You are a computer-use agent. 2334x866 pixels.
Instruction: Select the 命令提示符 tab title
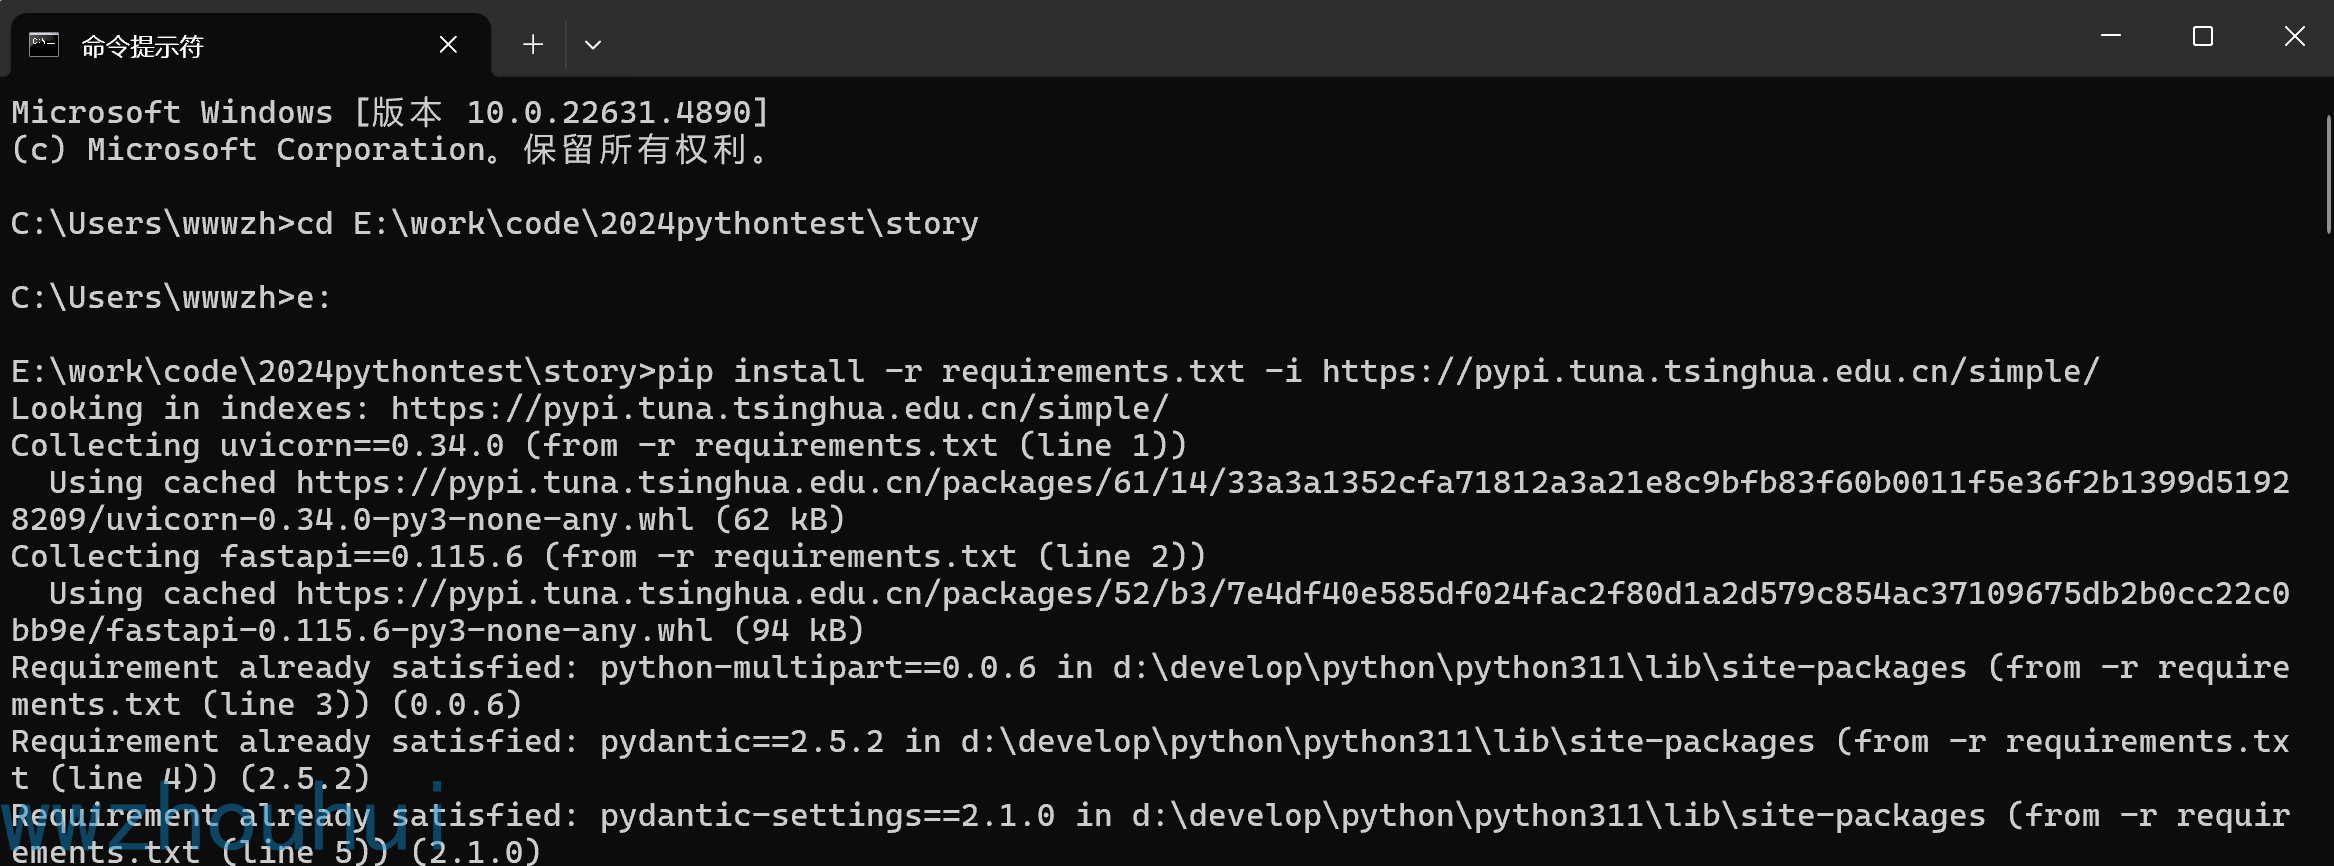pos(142,46)
